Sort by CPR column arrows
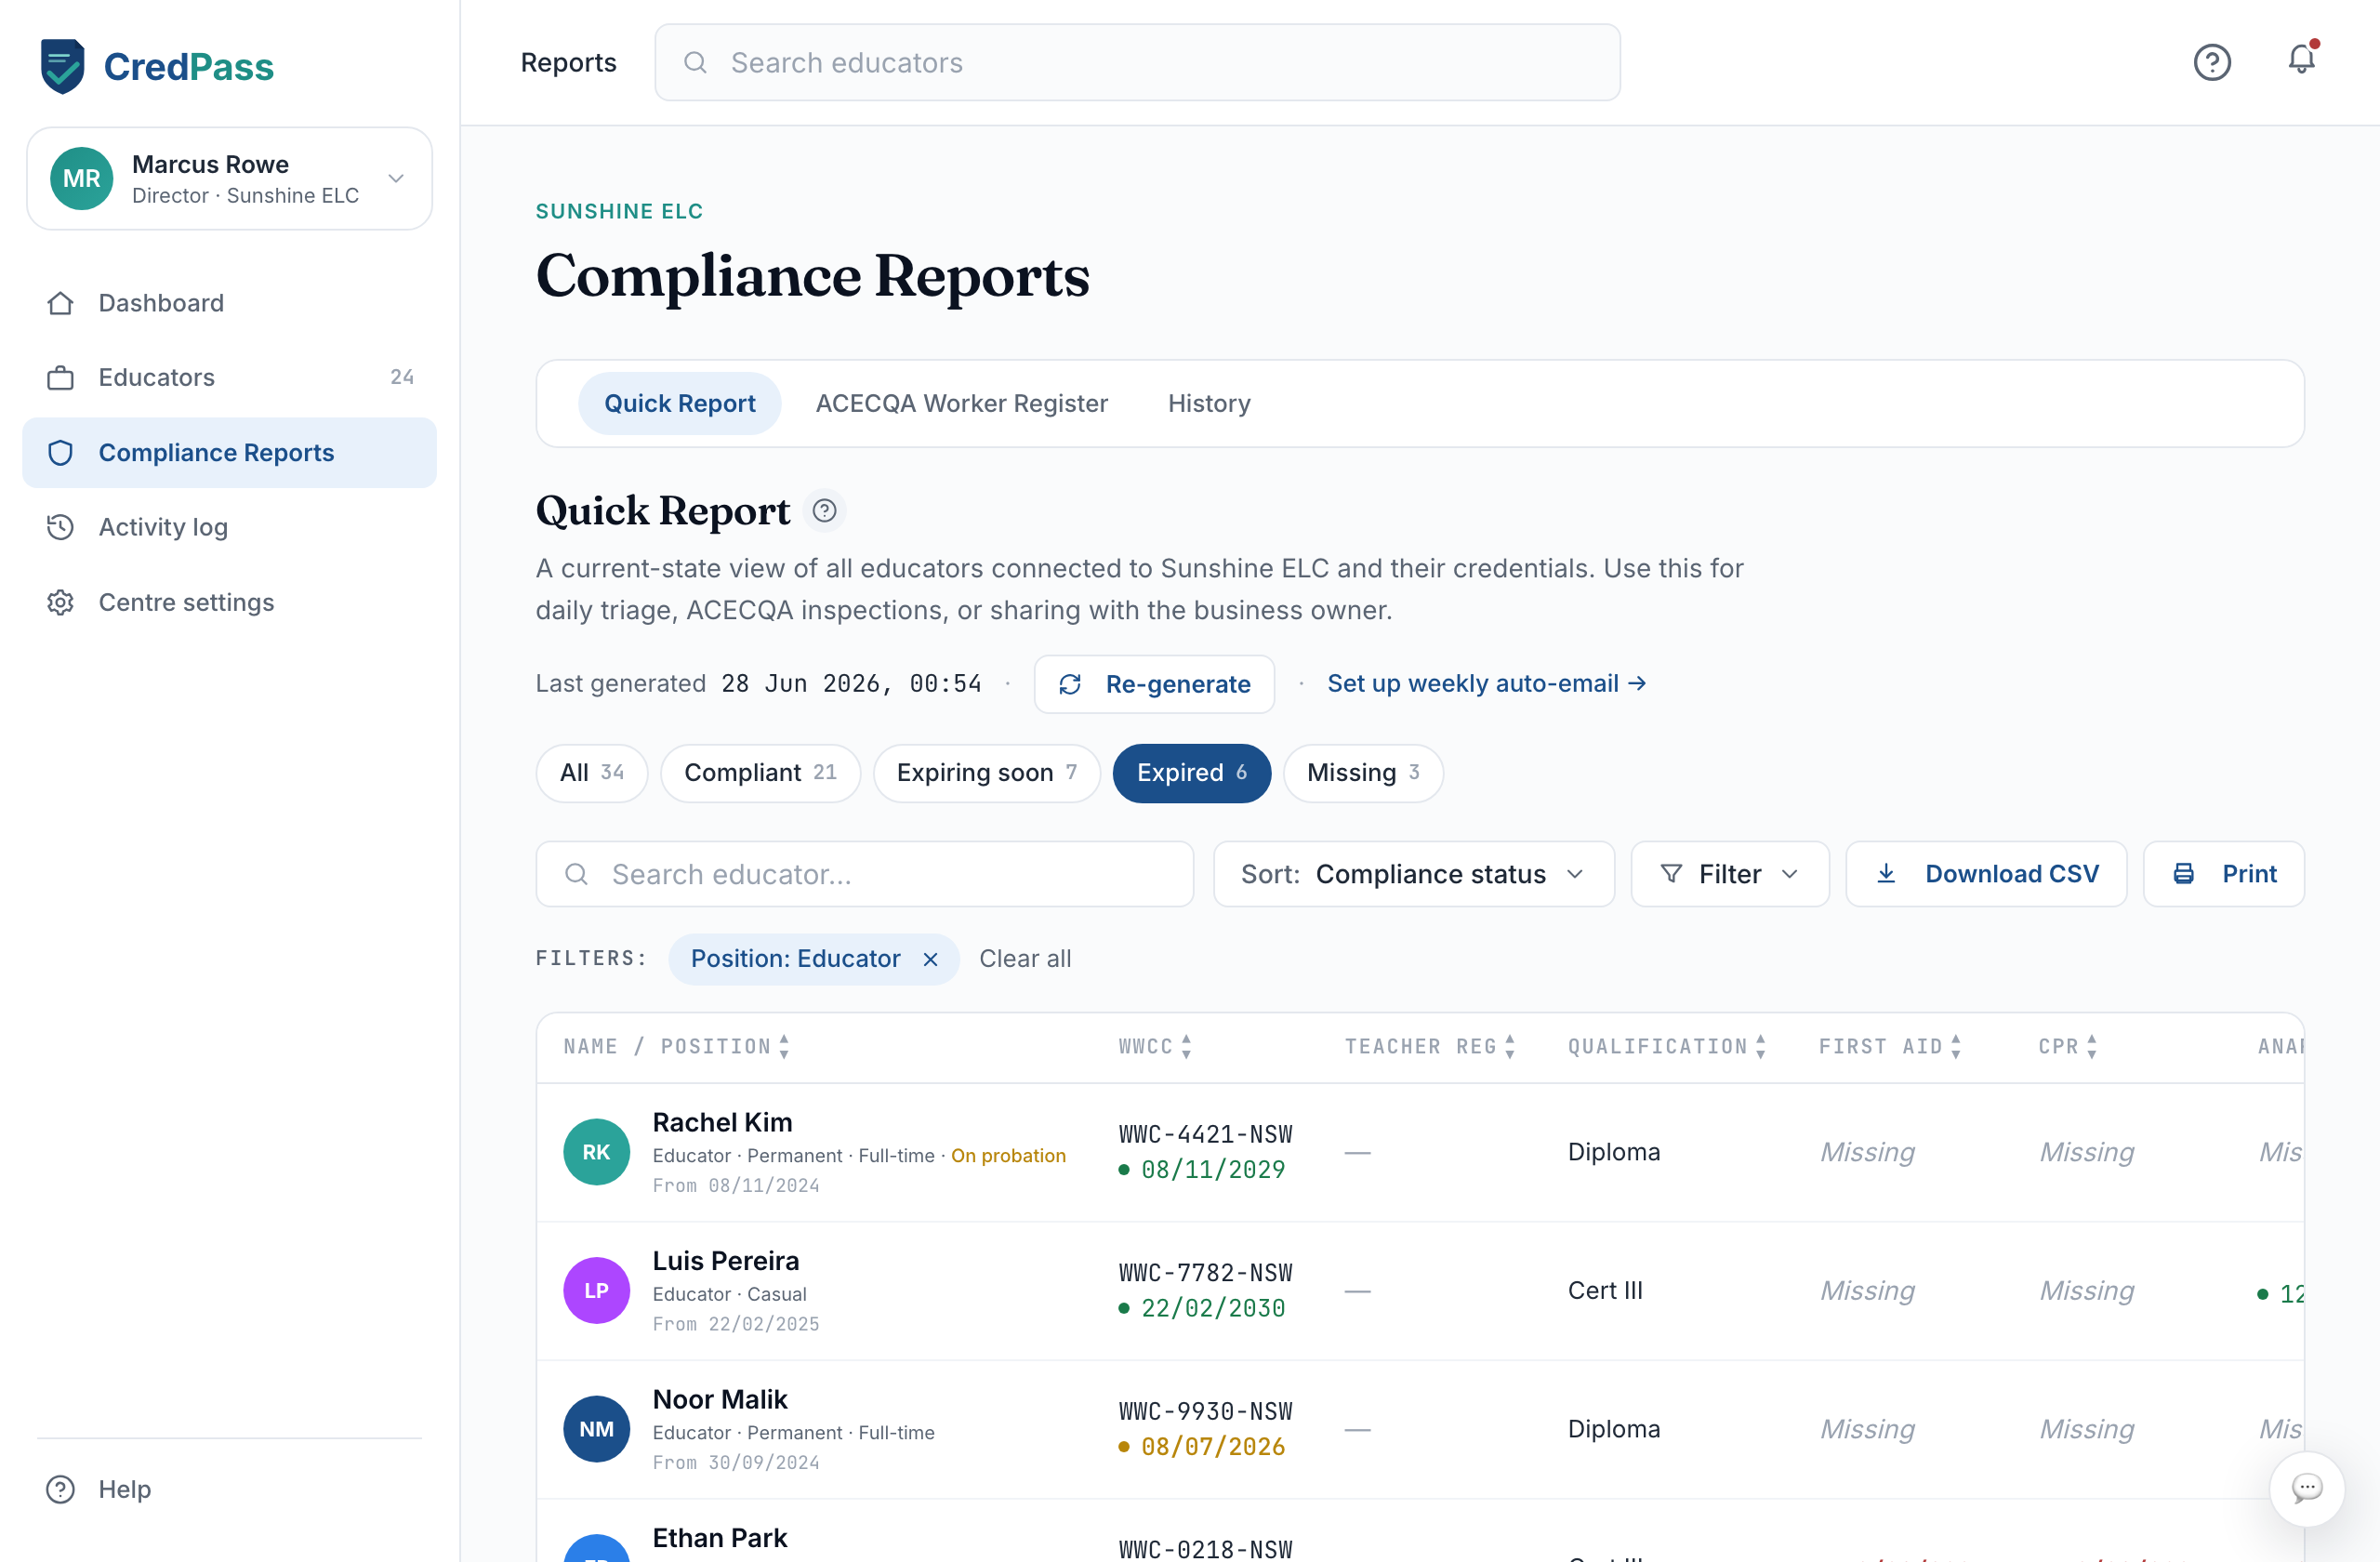The image size is (2380, 1562). click(2092, 1046)
